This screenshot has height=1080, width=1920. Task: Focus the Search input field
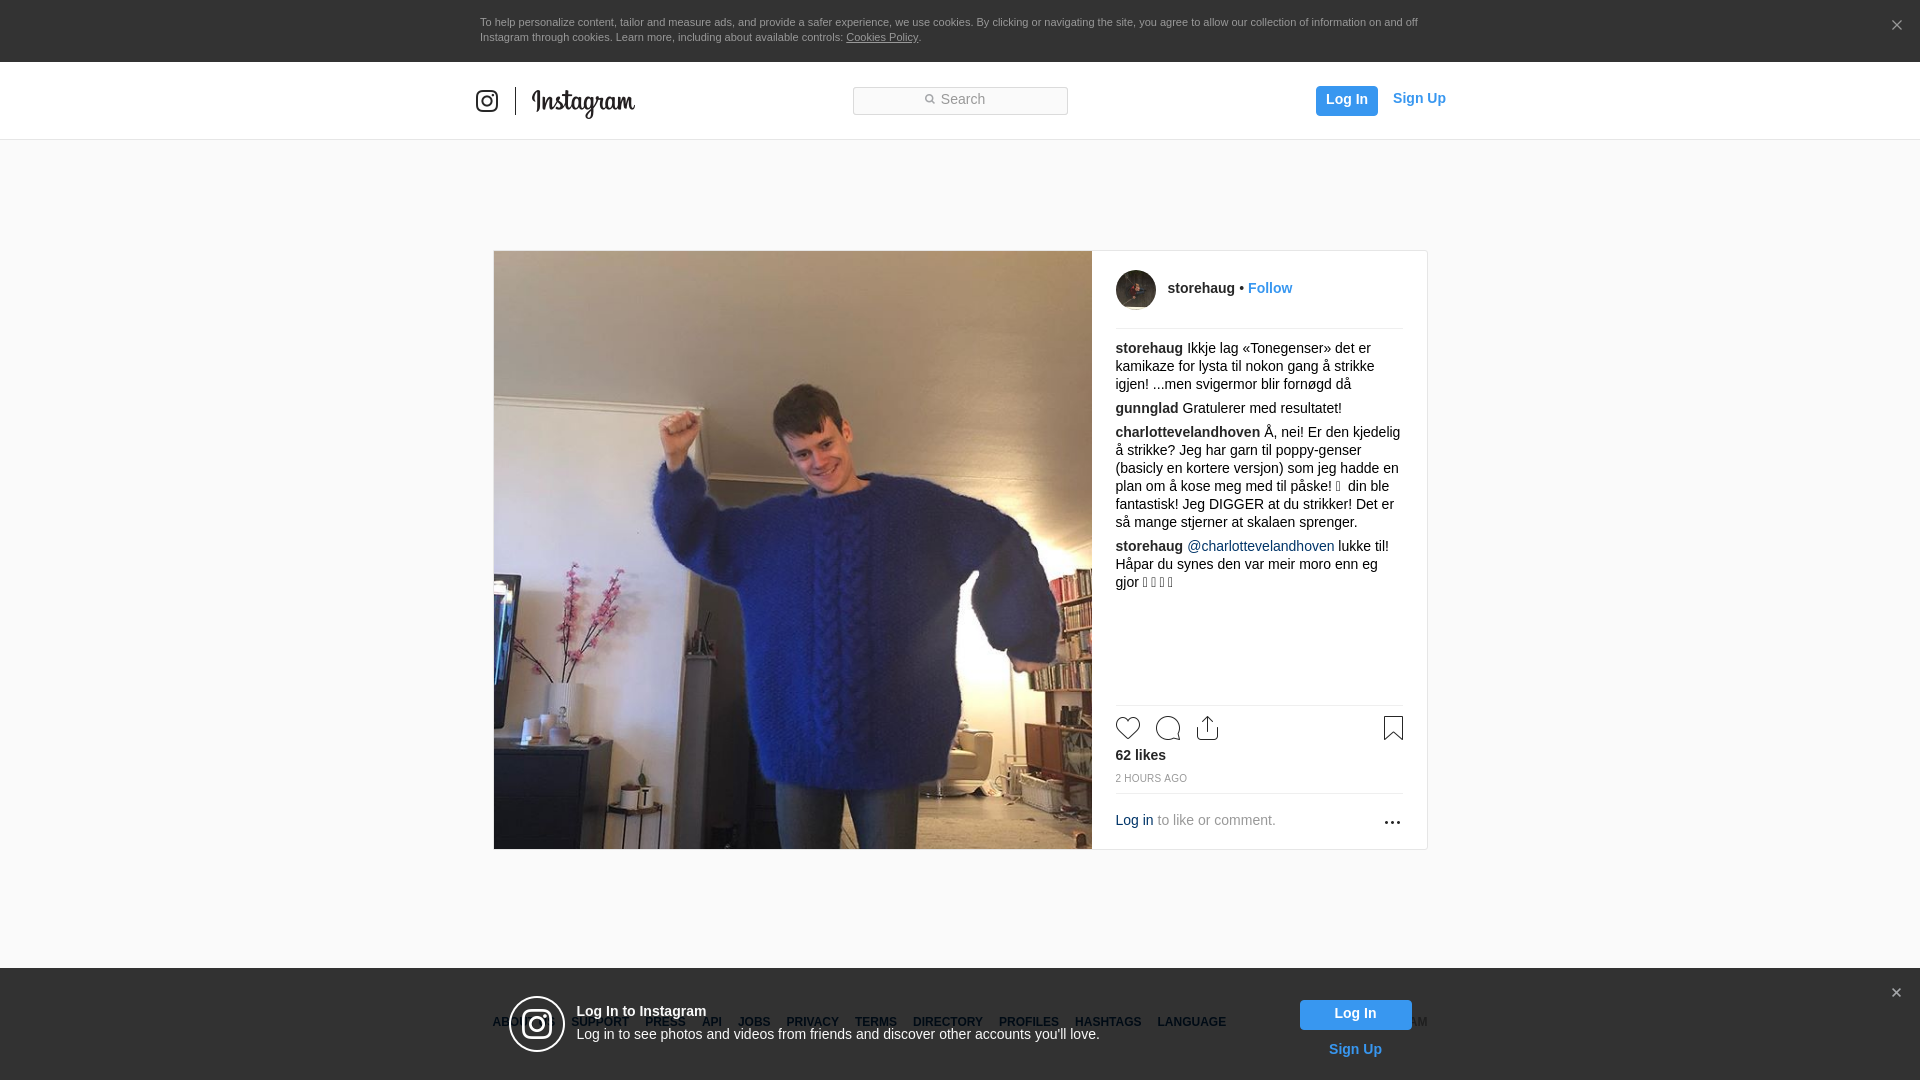960,101
